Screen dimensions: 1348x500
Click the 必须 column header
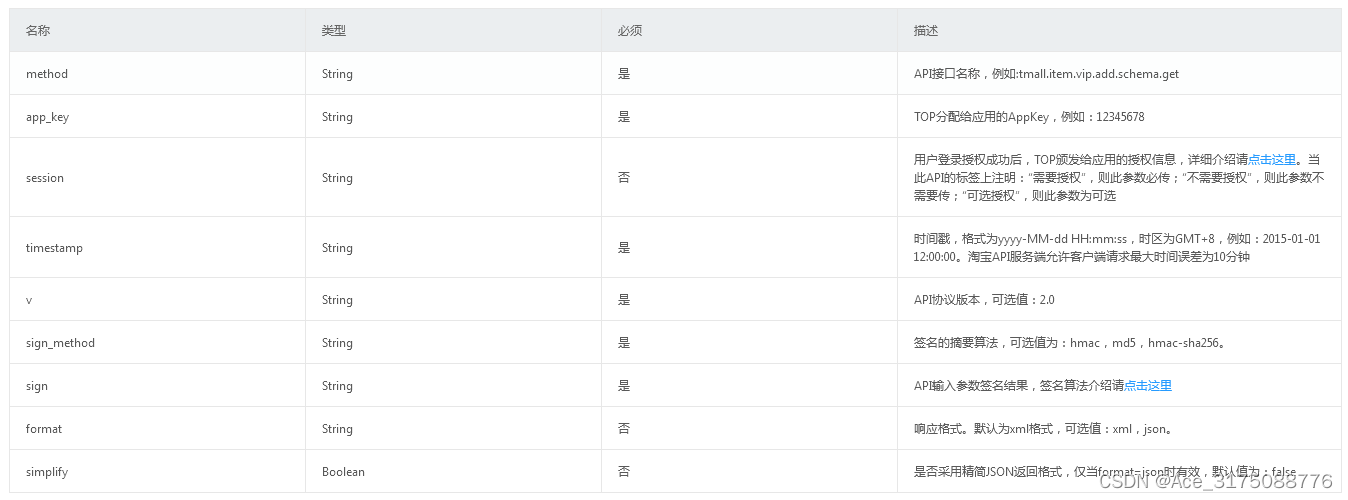(x=630, y=31)
